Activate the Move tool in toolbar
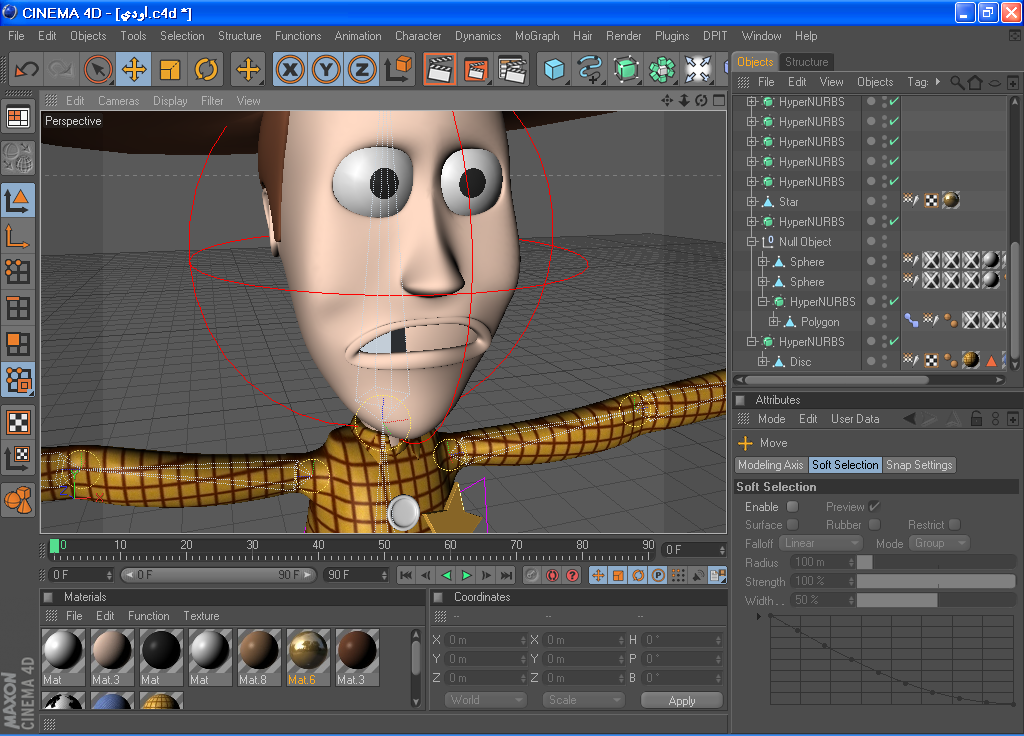1024x736 pixels. (134, 69)
